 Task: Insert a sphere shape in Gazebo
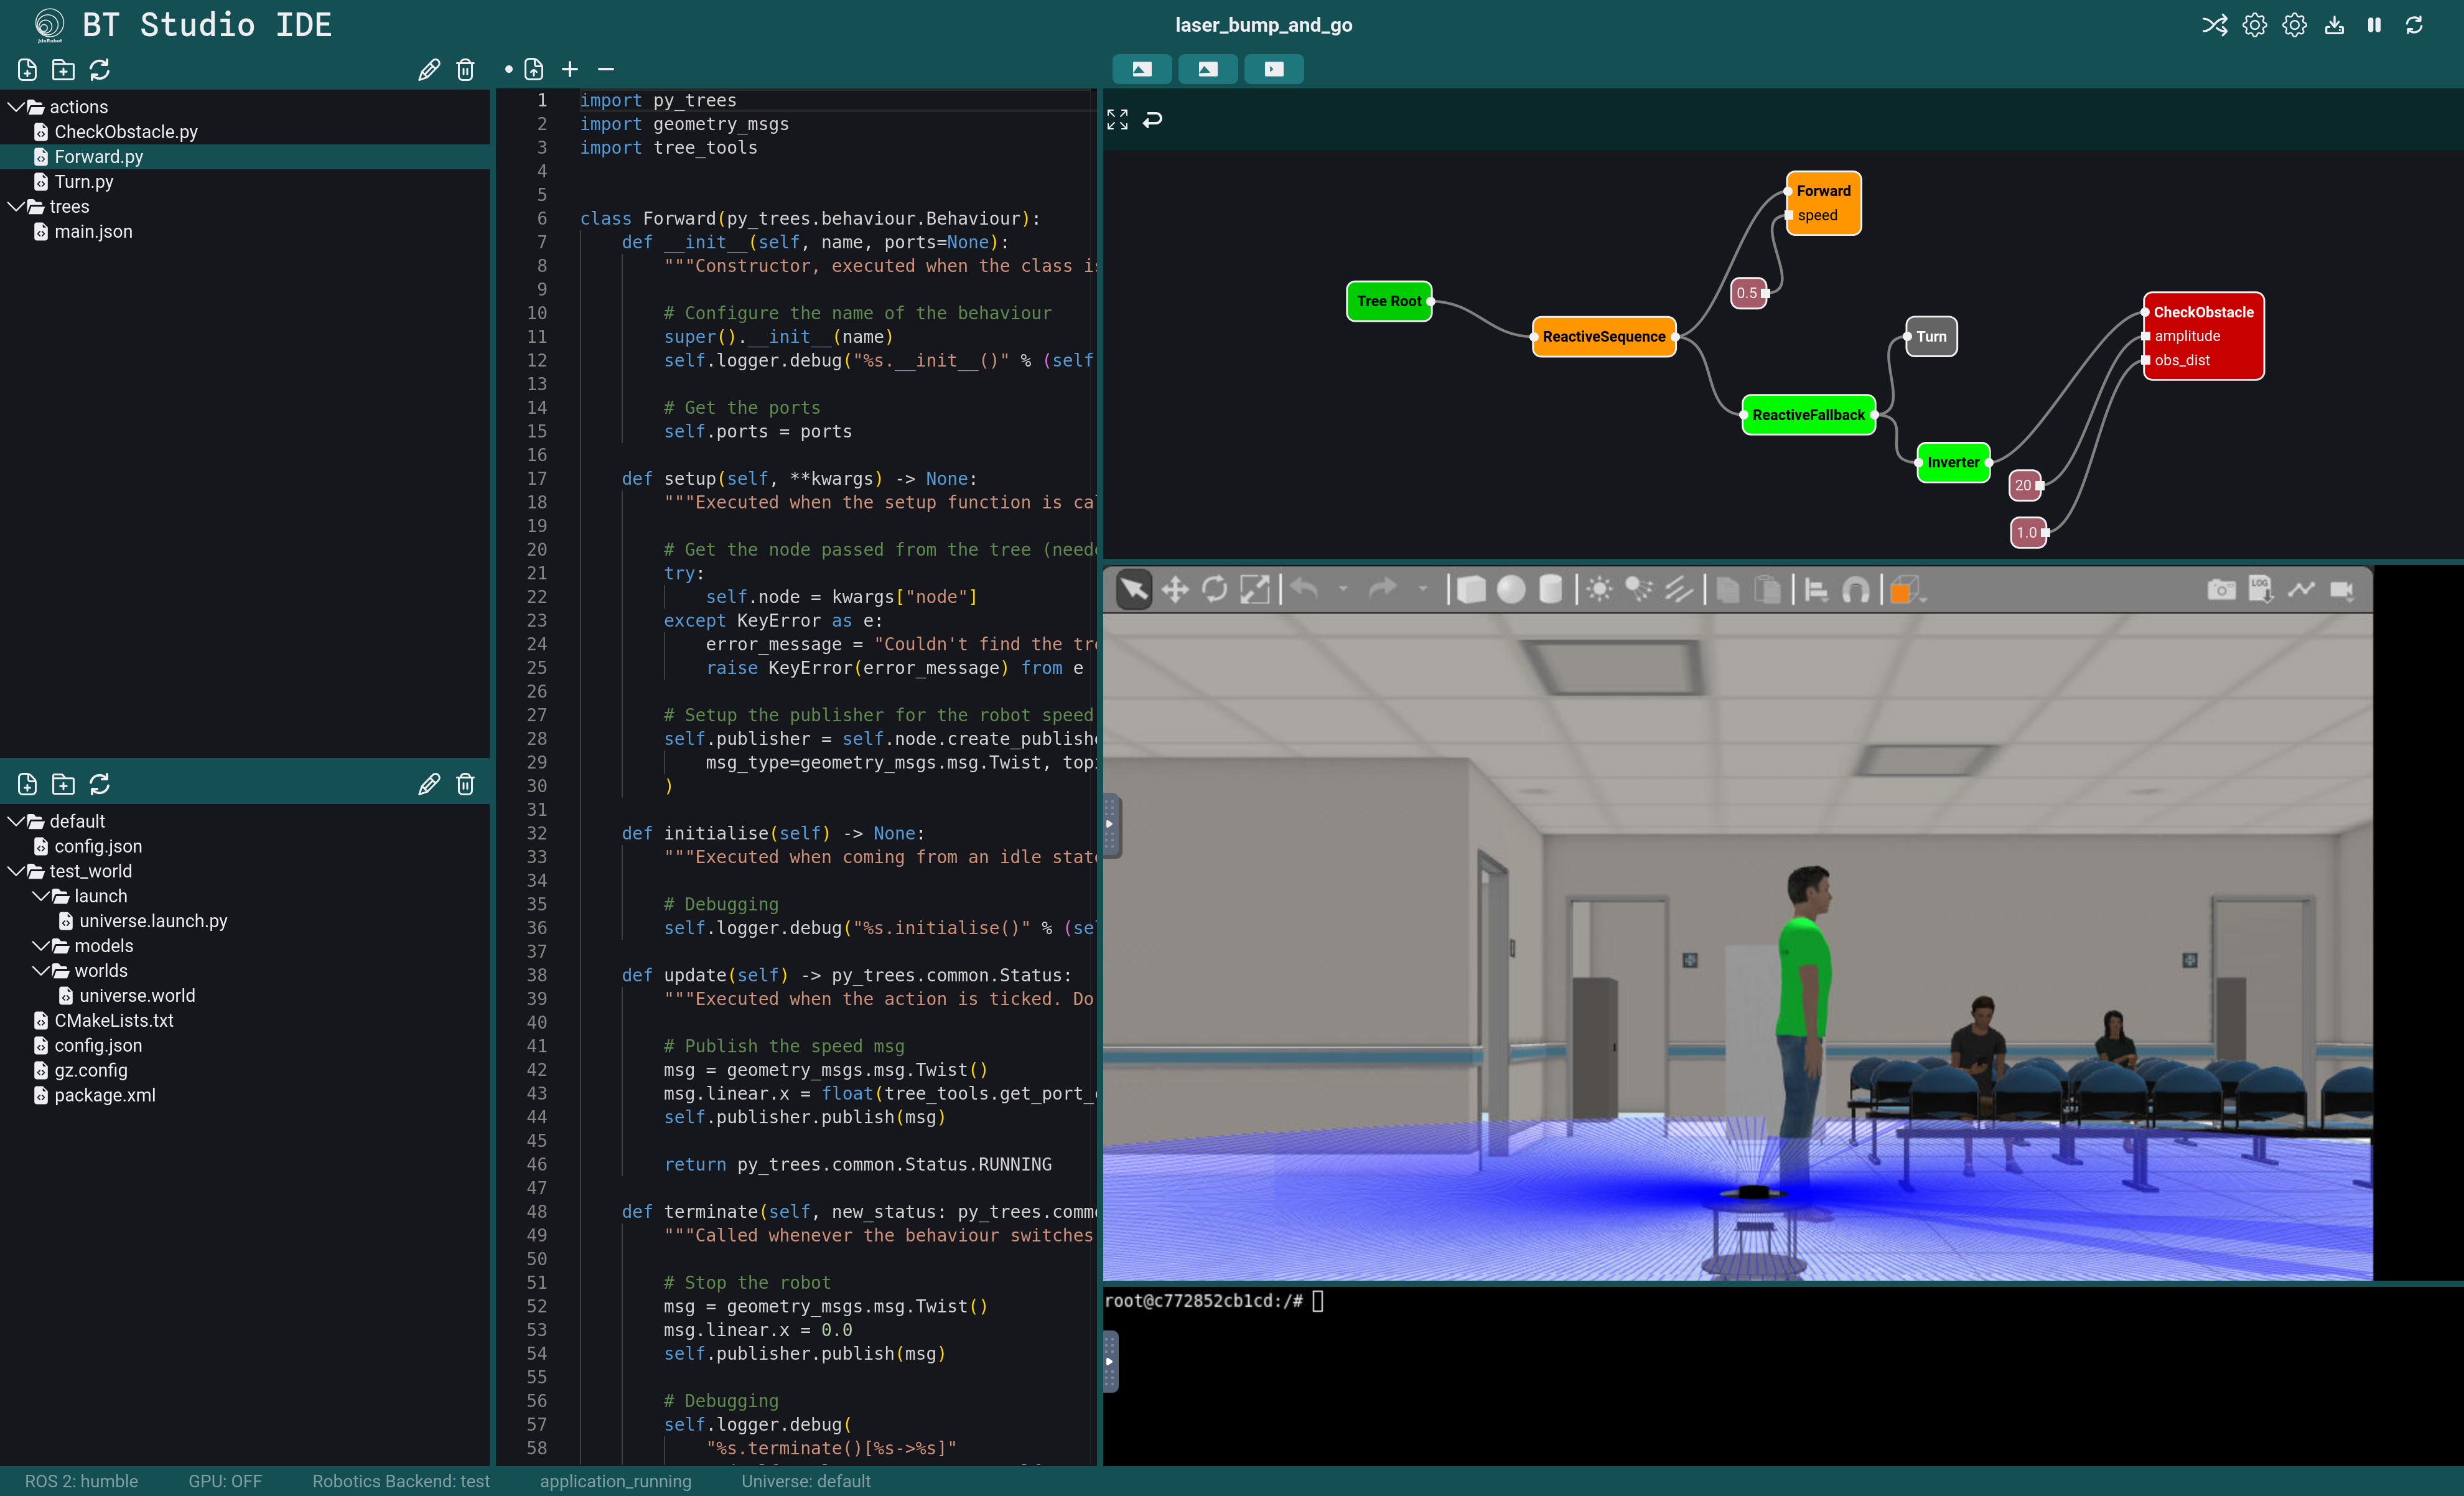1511,589
